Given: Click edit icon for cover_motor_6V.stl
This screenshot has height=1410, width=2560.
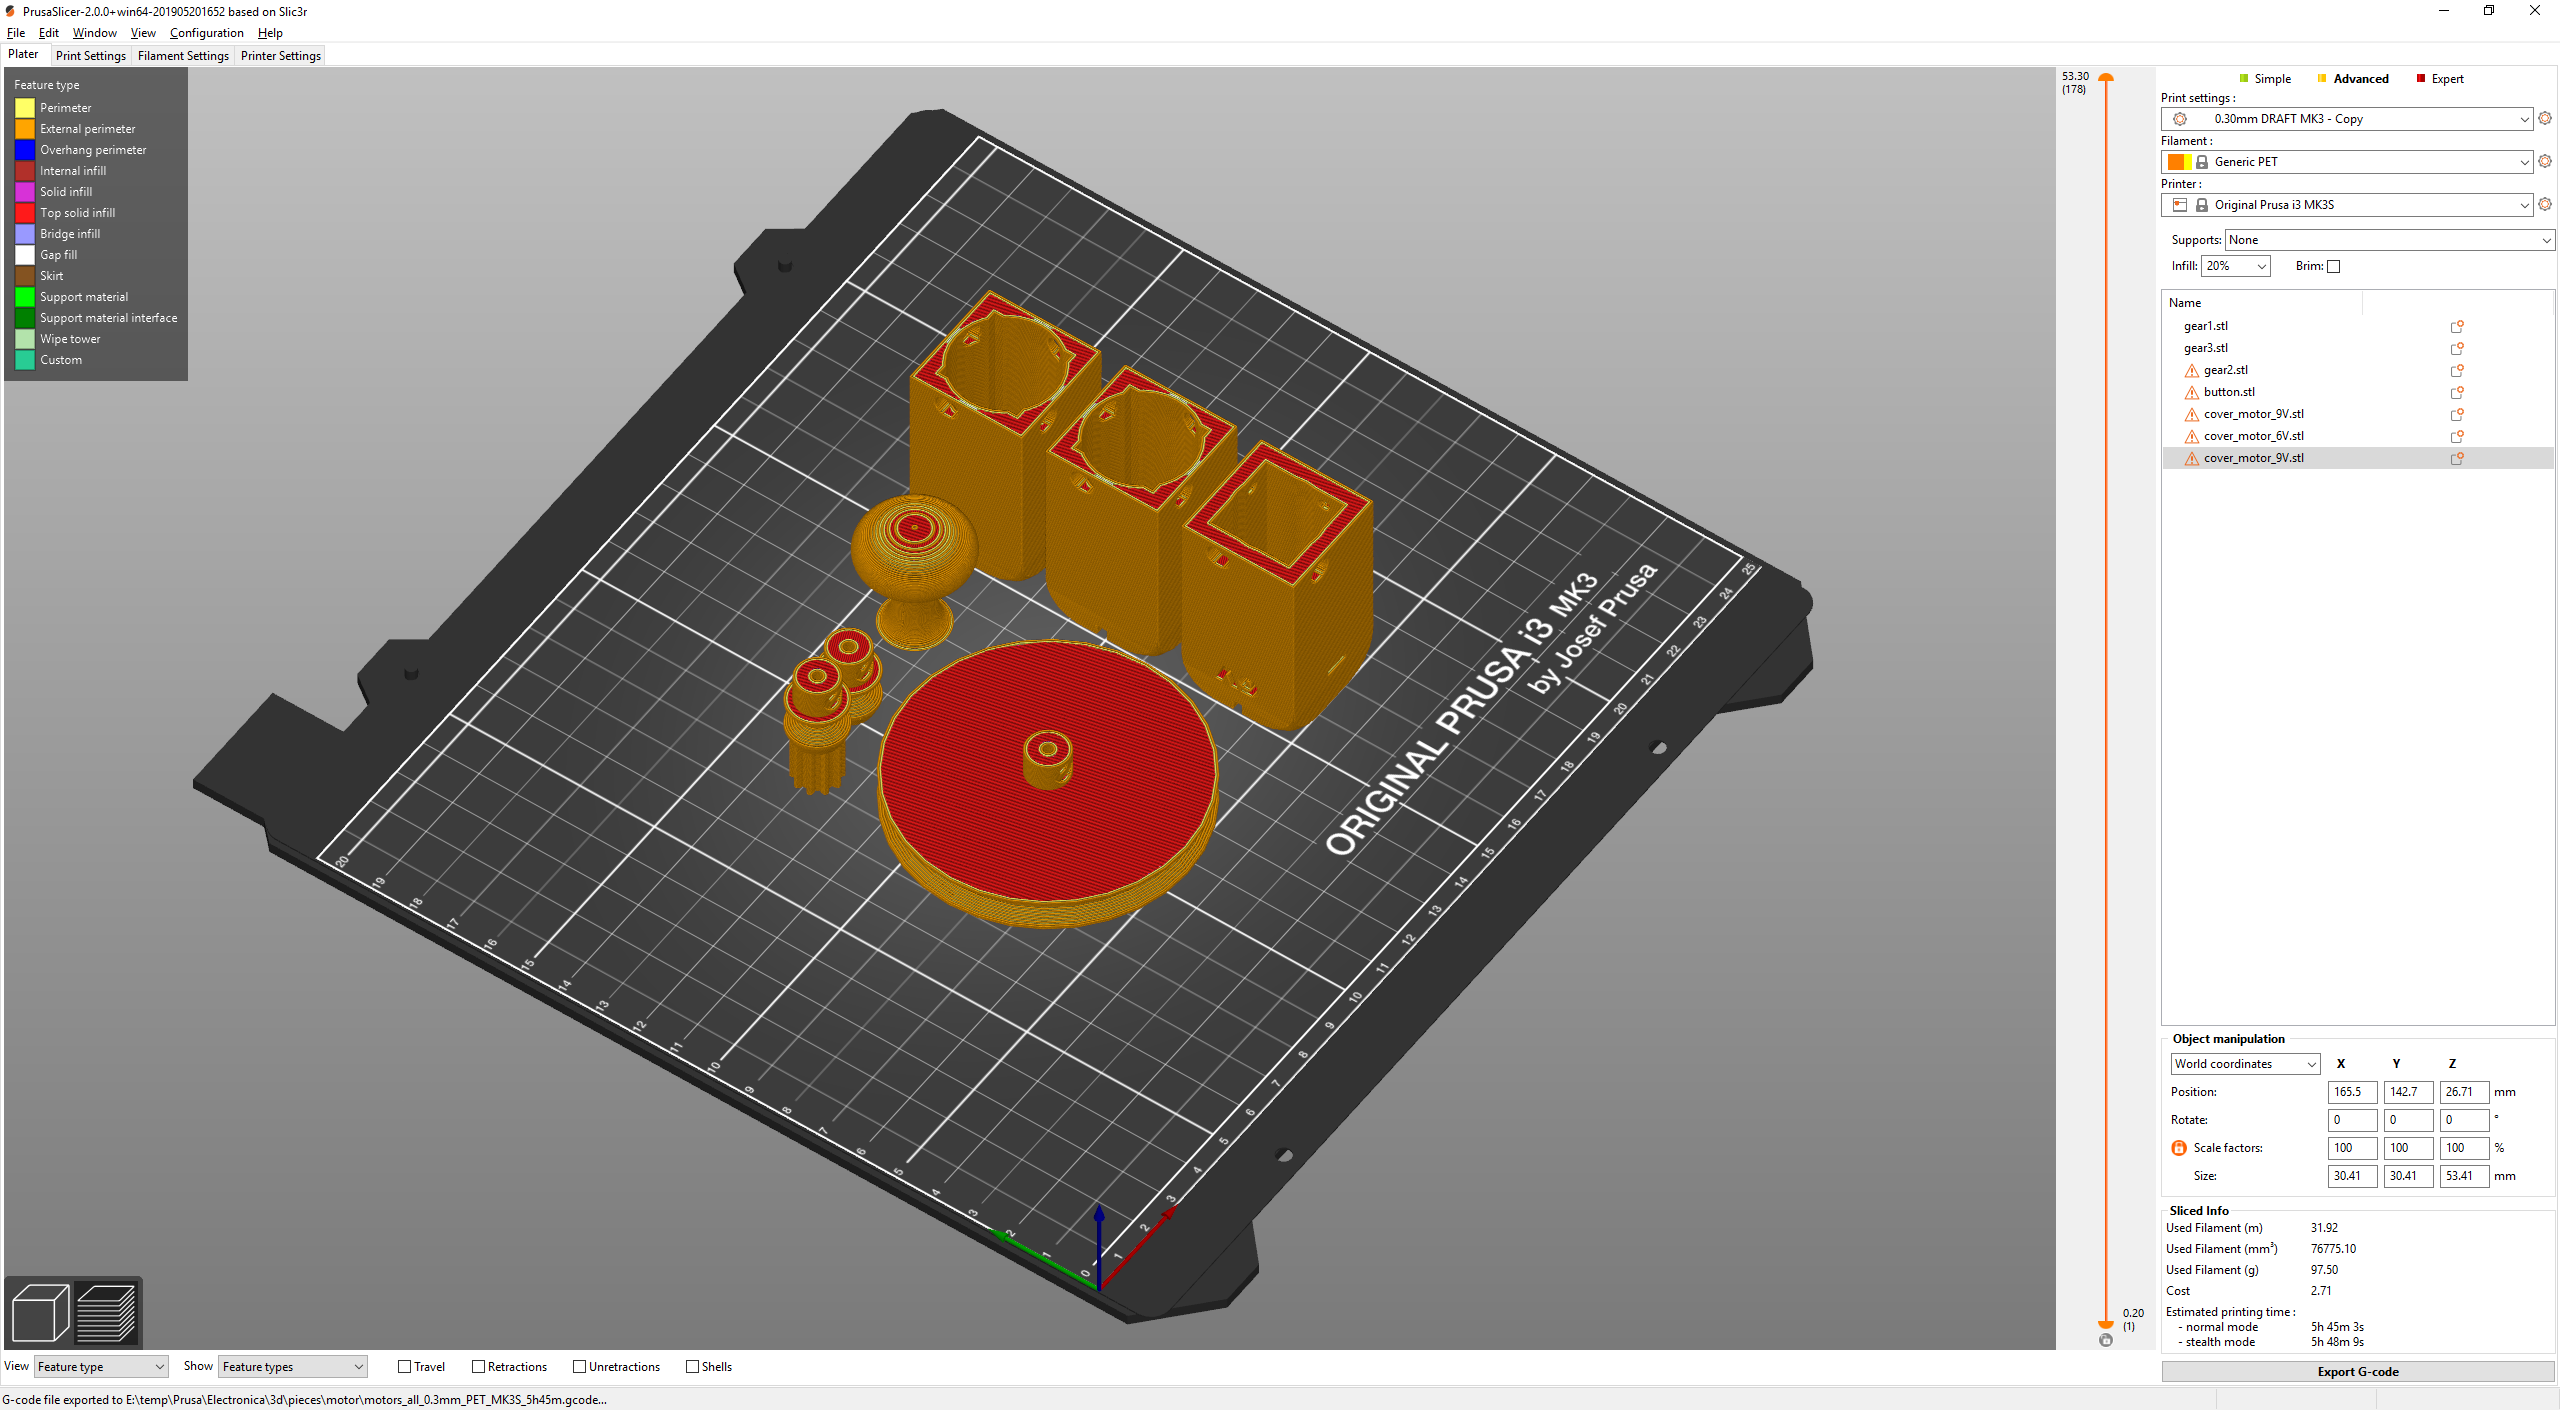Looking at the screenshot, I should click(x=2456, y=436).
